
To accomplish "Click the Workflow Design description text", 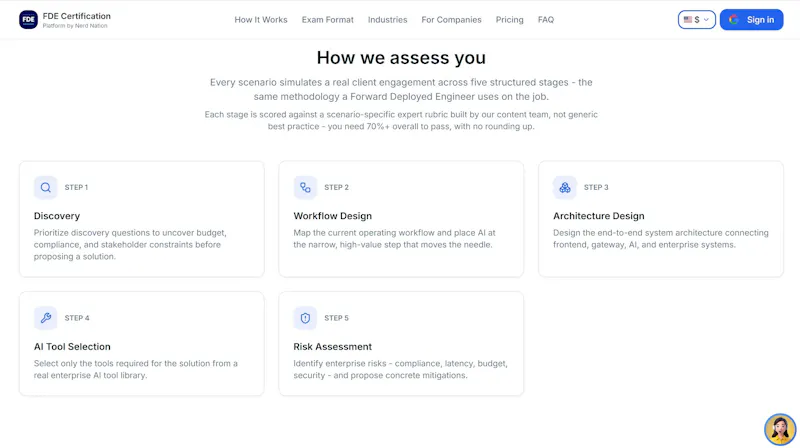I will [x=394, y=238].
